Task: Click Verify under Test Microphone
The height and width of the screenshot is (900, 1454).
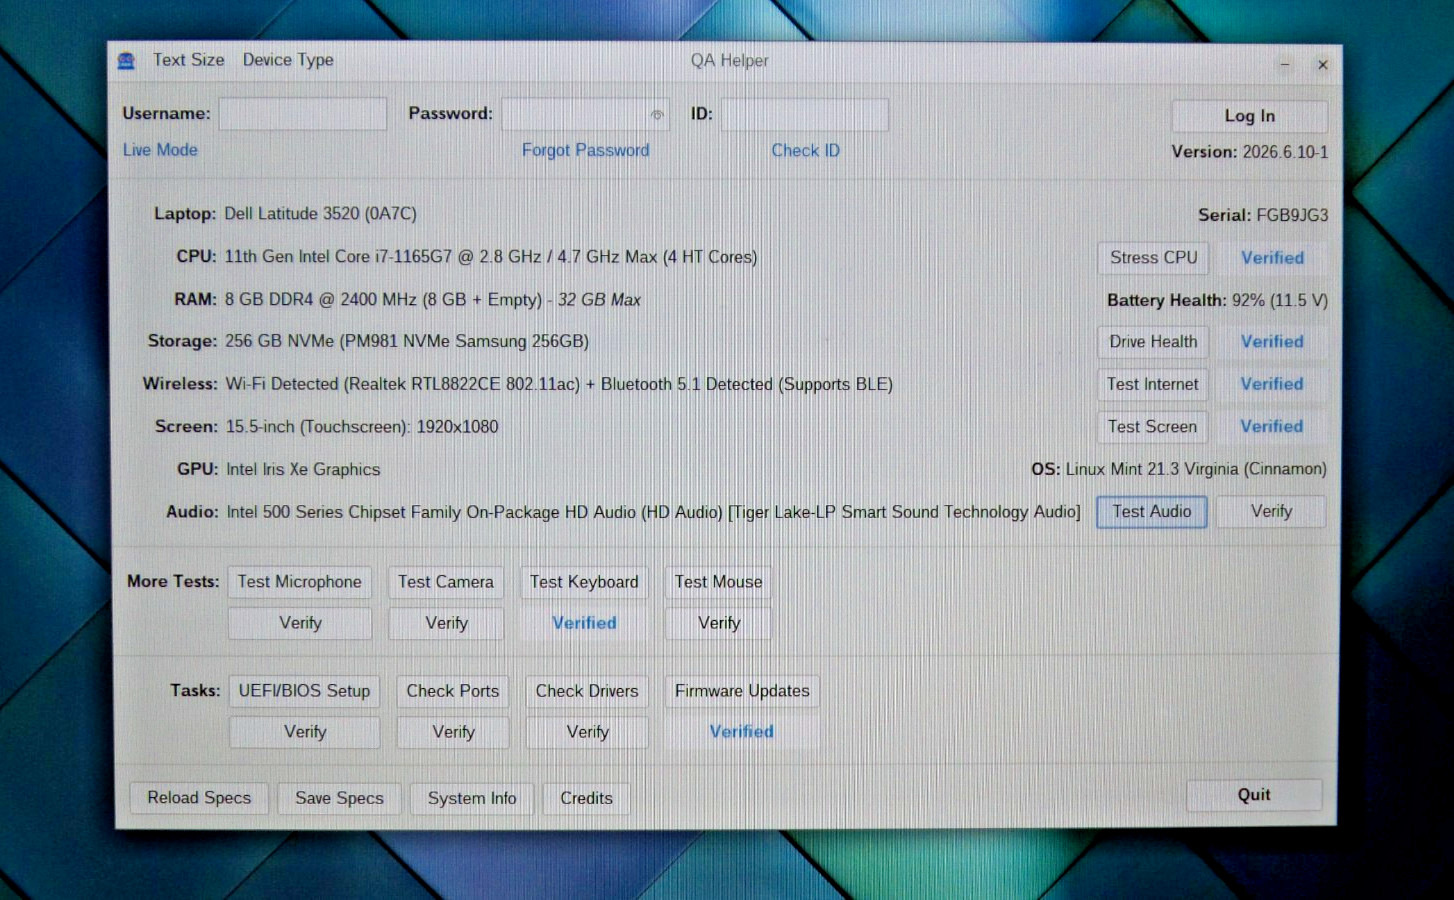Action: [300, 623]
